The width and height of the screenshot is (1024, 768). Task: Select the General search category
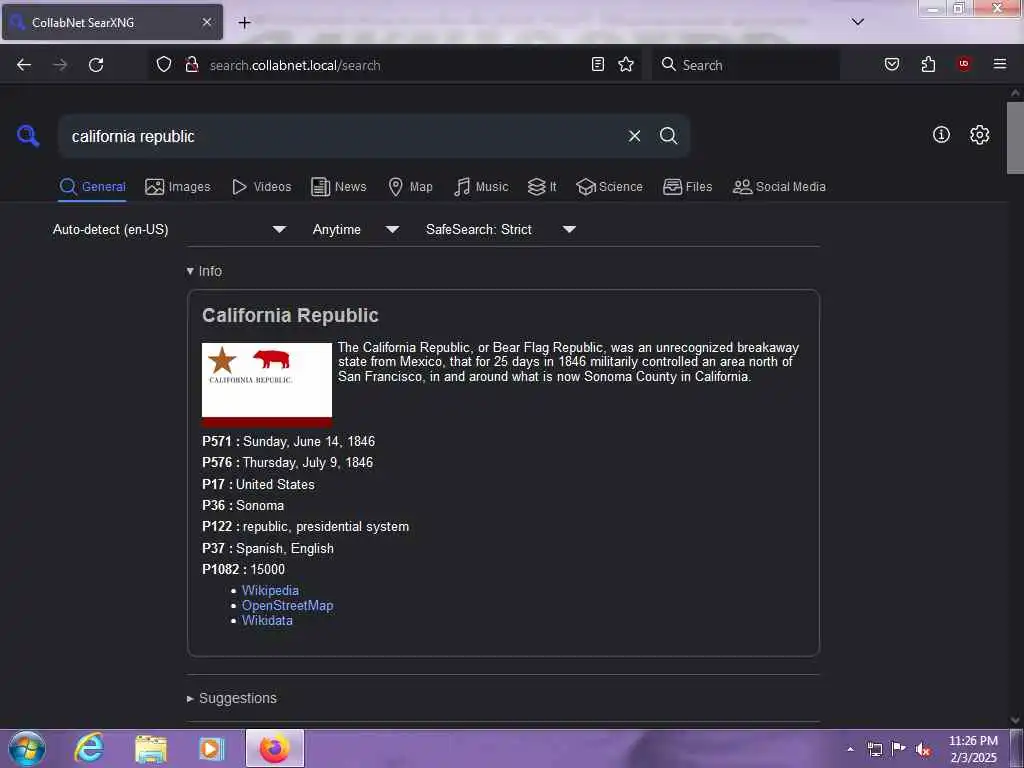click(x=92, y=187)
